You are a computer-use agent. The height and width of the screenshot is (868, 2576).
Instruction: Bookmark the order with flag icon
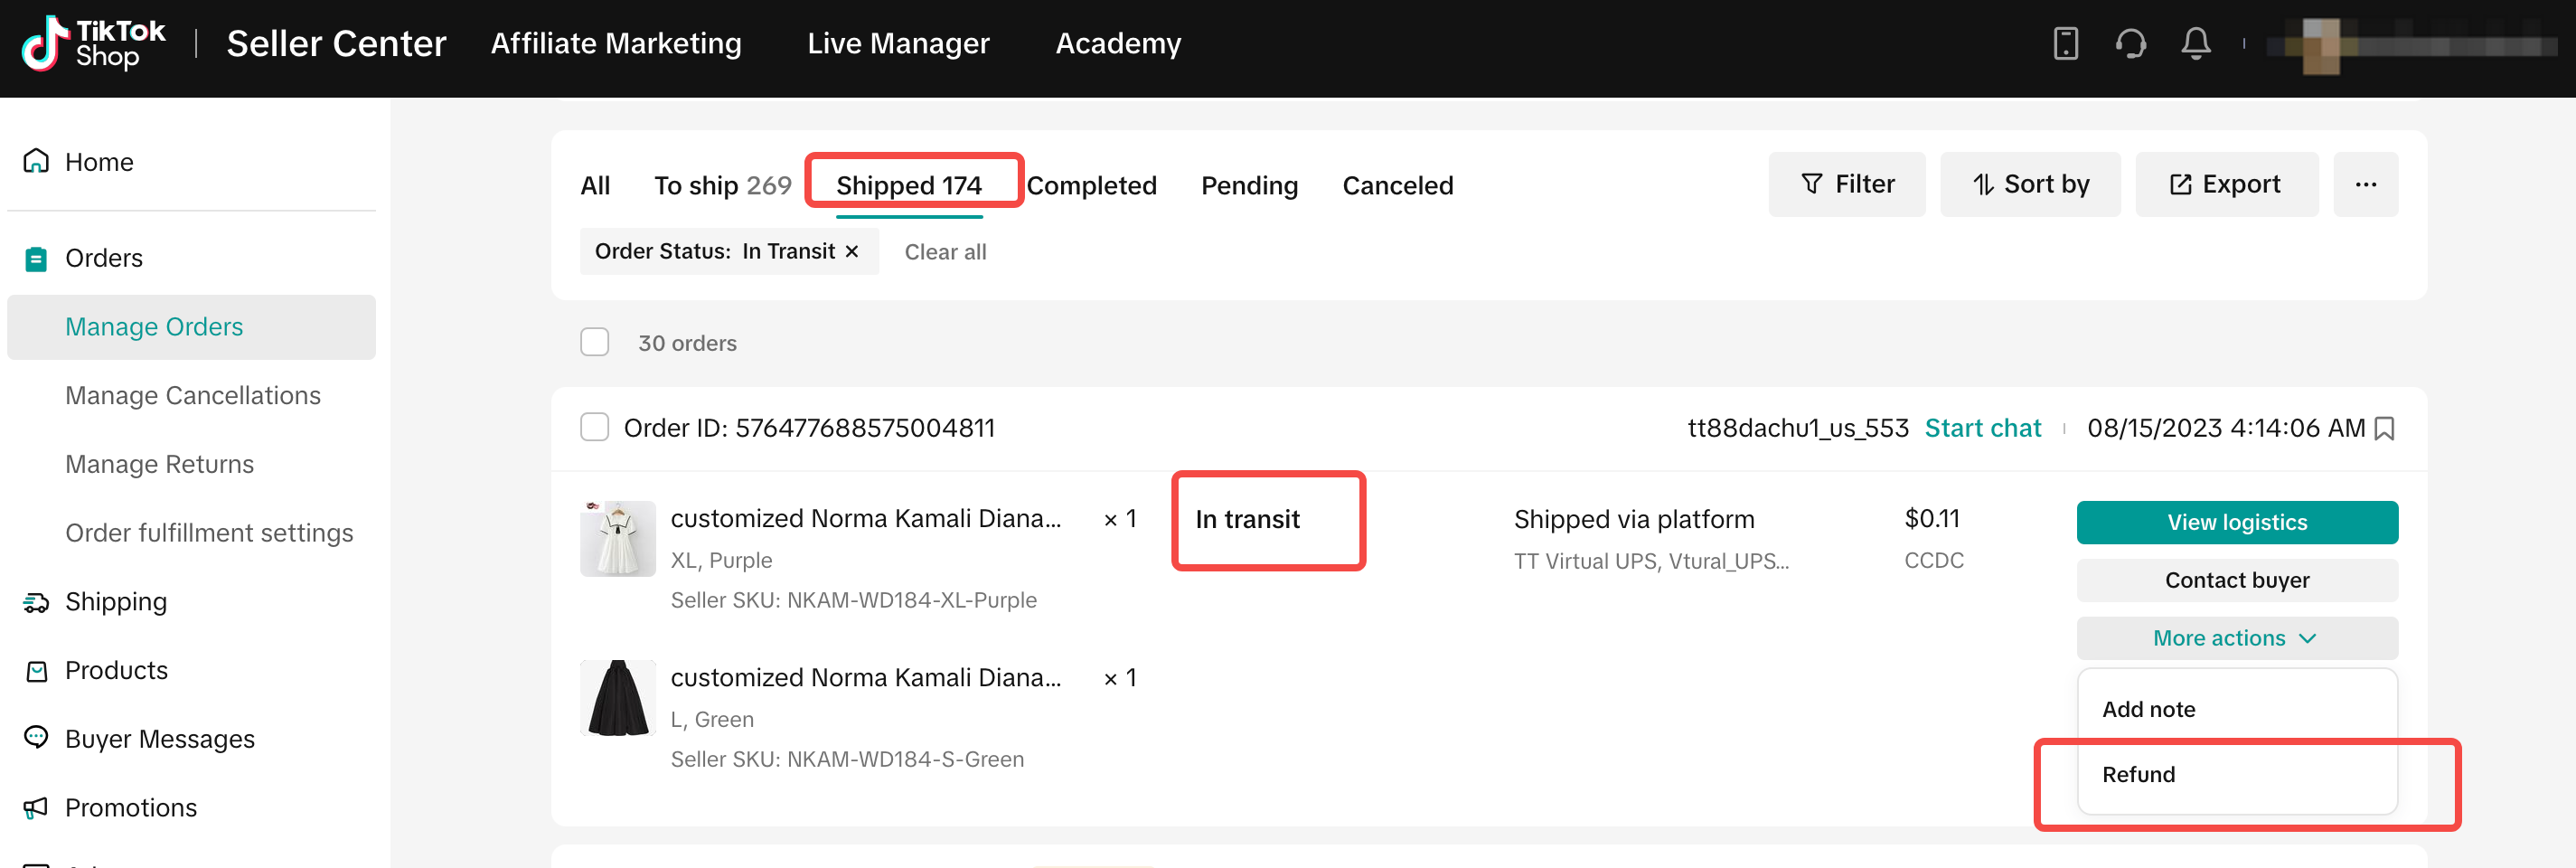[x=2384, y=429]
